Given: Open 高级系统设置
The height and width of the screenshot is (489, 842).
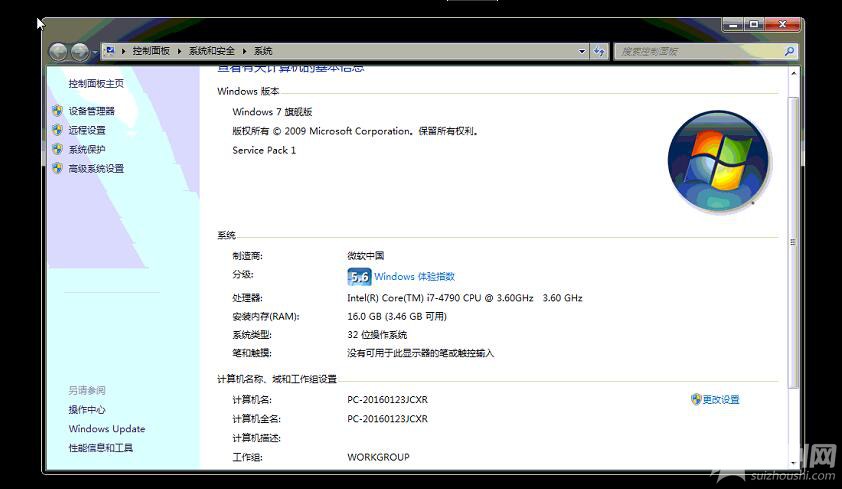Looking at the screenshot, I should pyautogui.click(x=96, y=169).
